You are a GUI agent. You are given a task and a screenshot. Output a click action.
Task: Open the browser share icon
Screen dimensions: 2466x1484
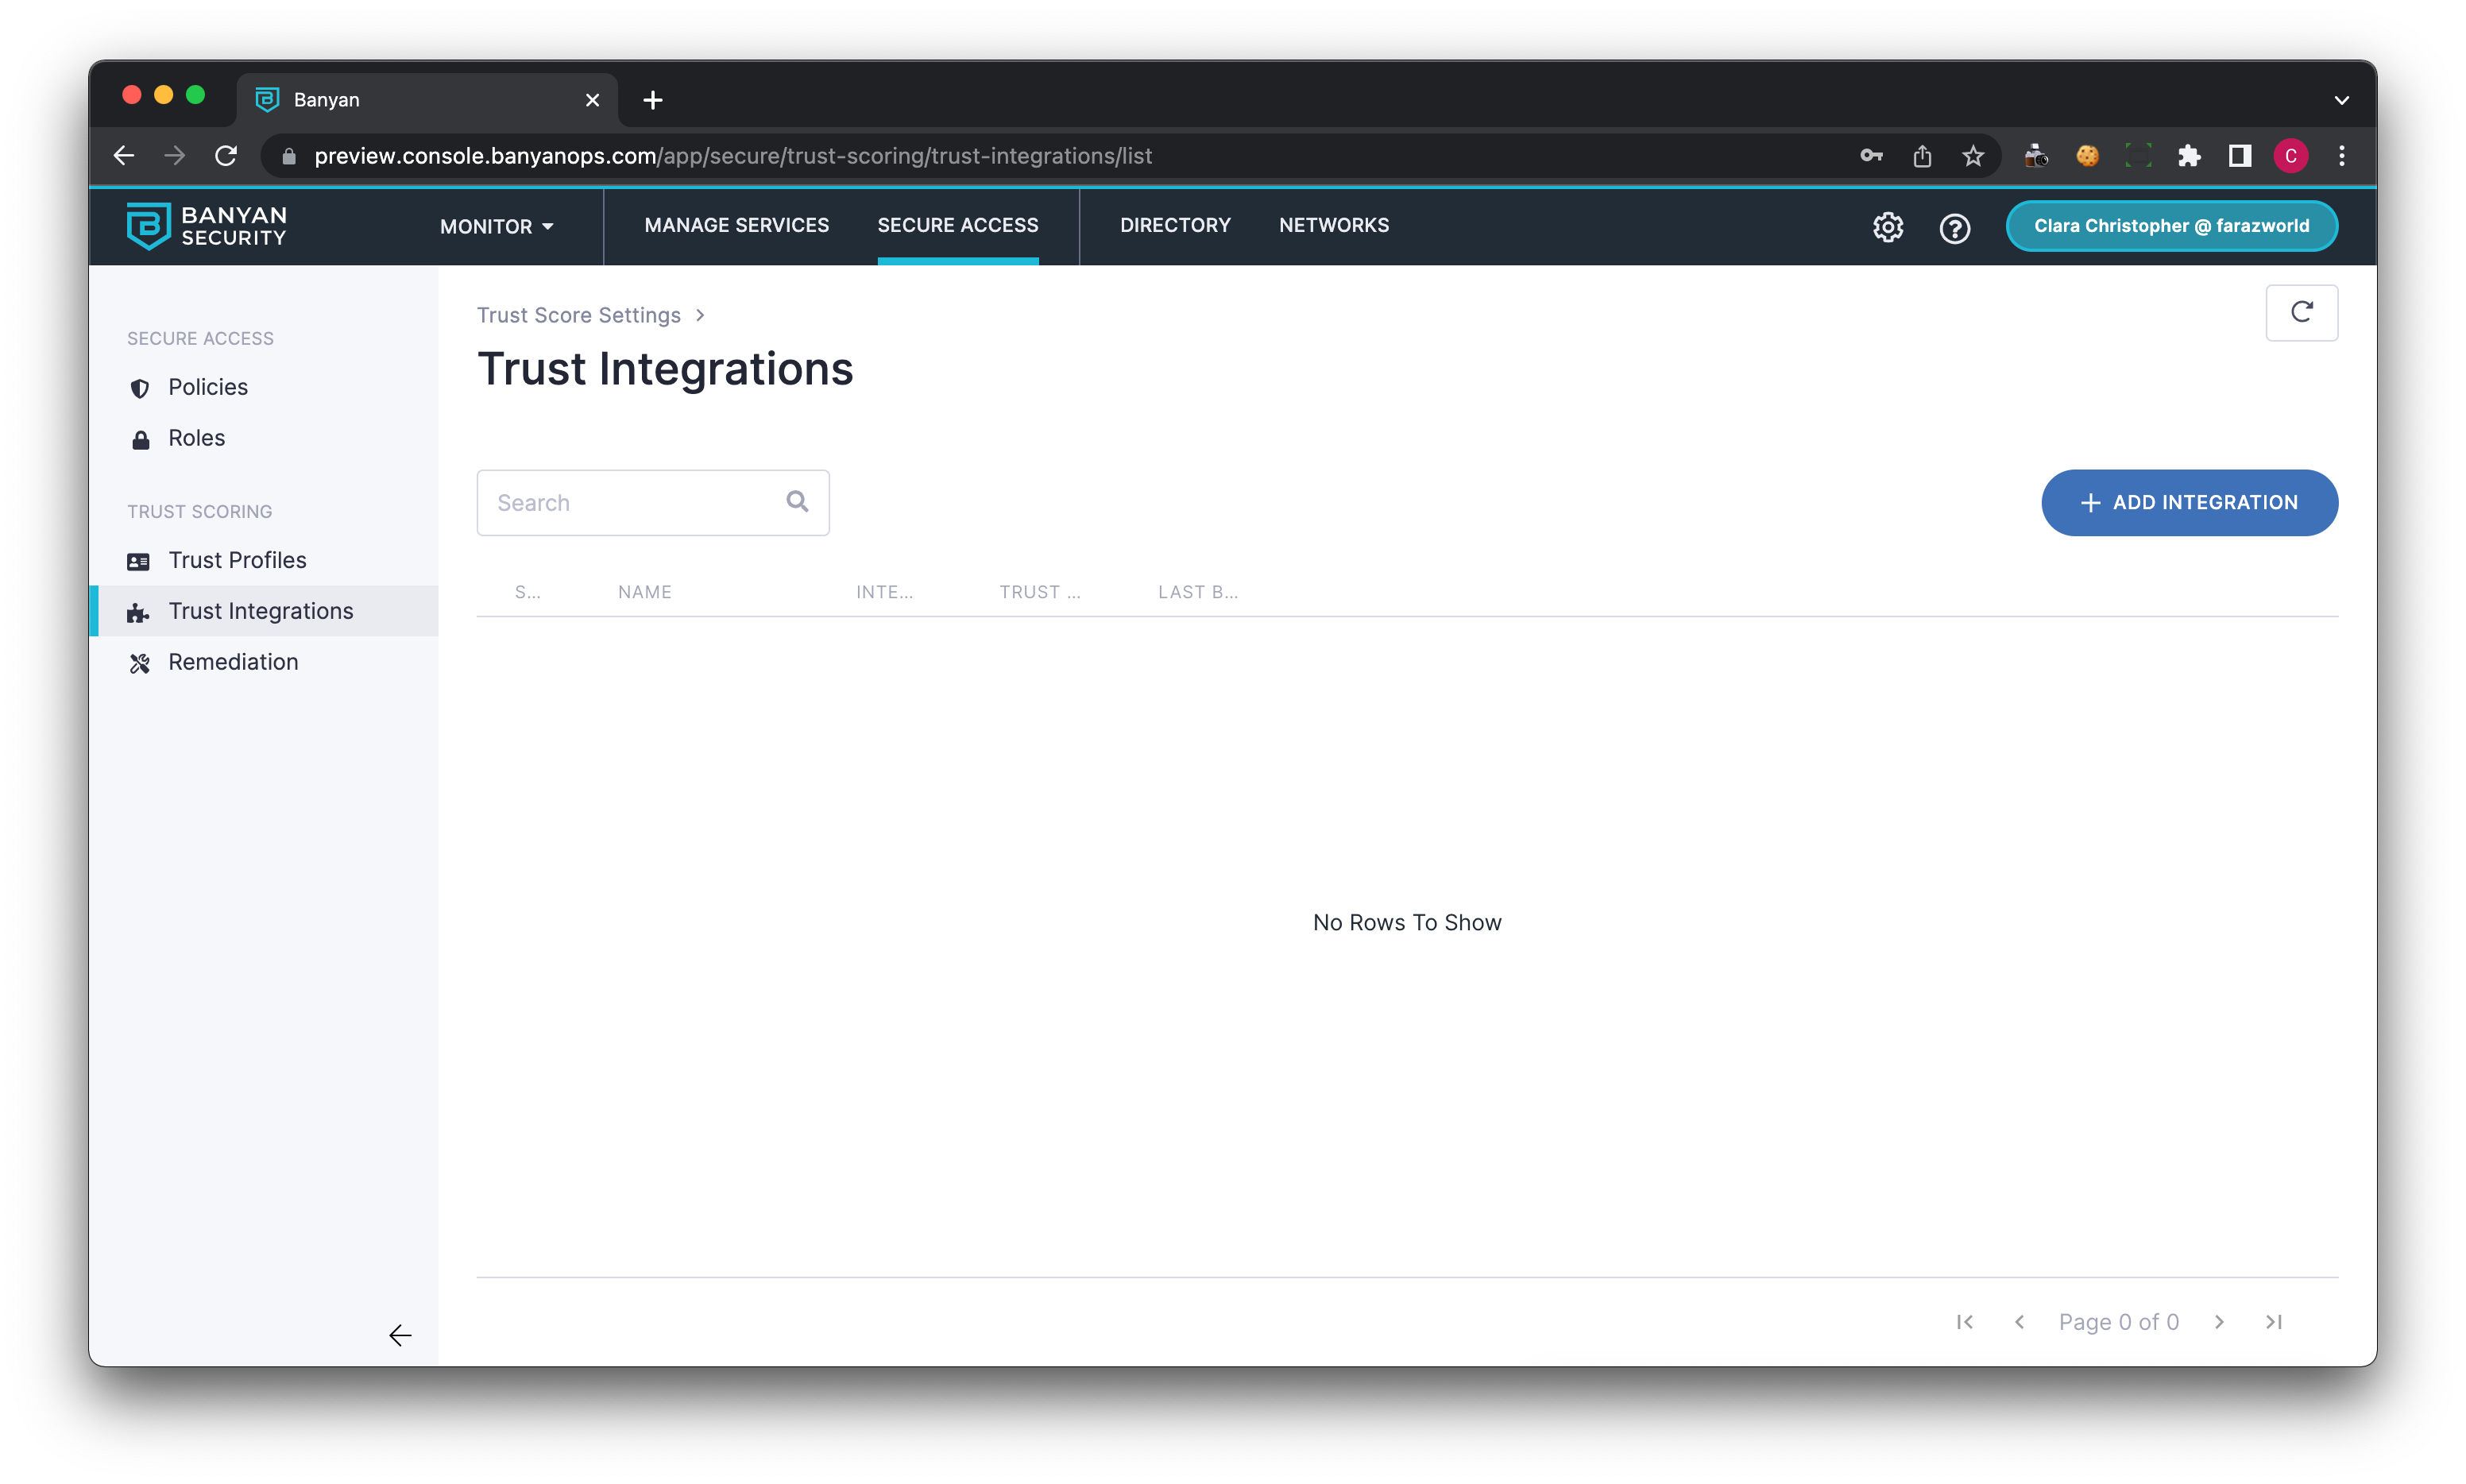tap(1921, 156)
